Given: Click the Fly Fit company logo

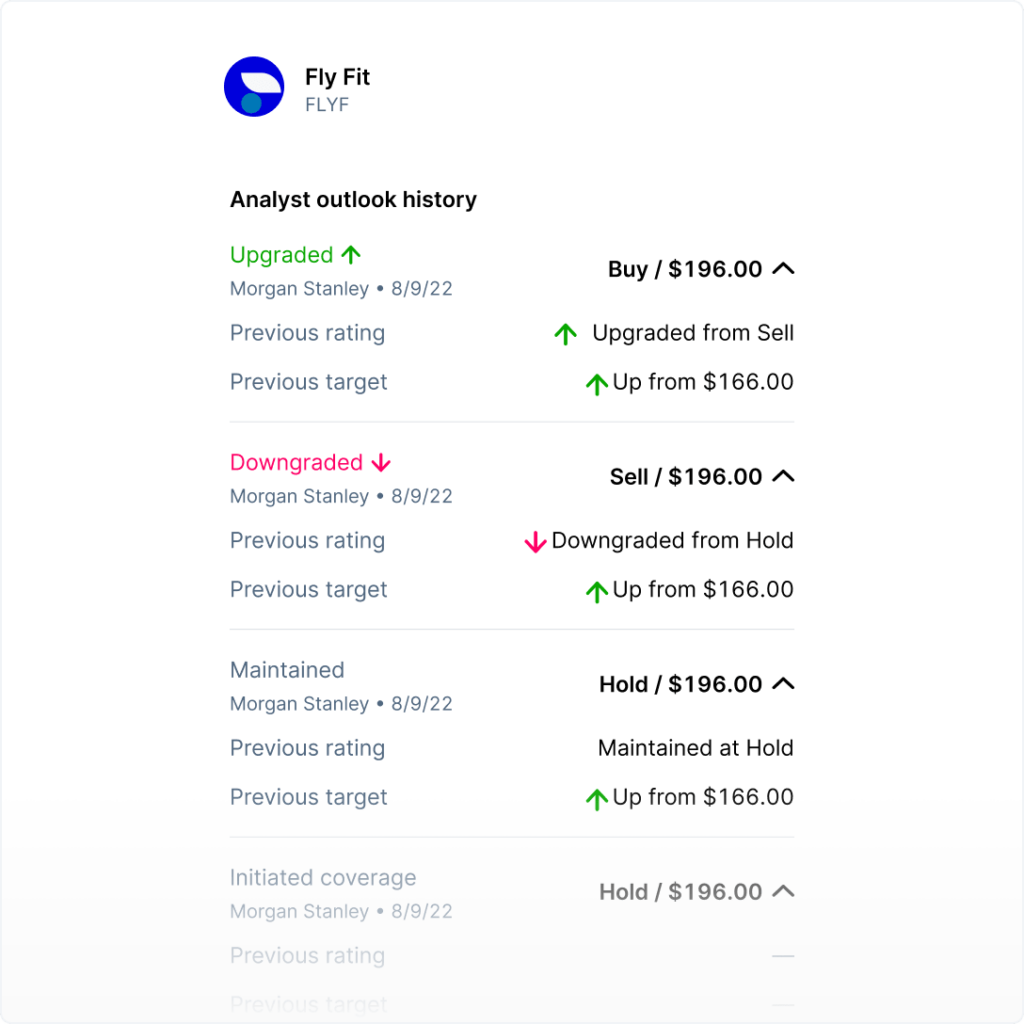Looking at the screenshot, I should pos(254,87).
